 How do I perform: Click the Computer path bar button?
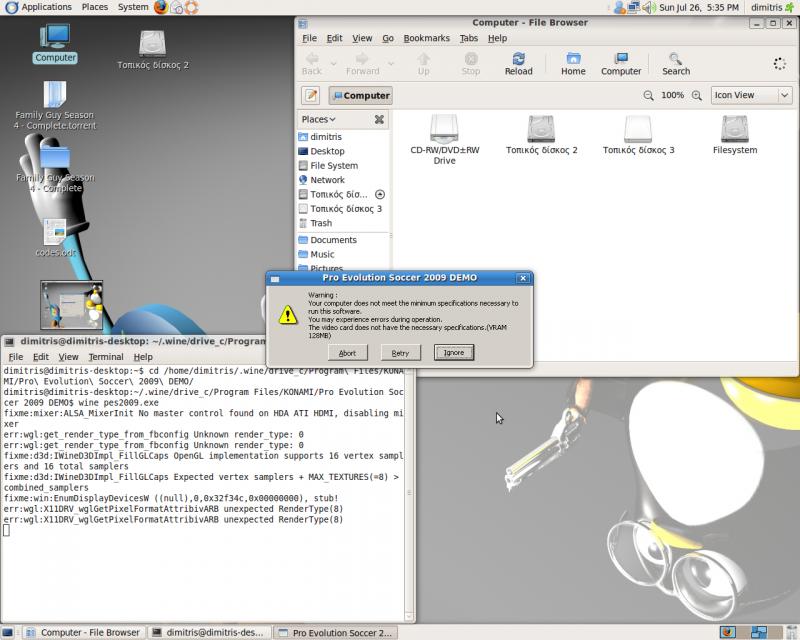coord(361,95)
